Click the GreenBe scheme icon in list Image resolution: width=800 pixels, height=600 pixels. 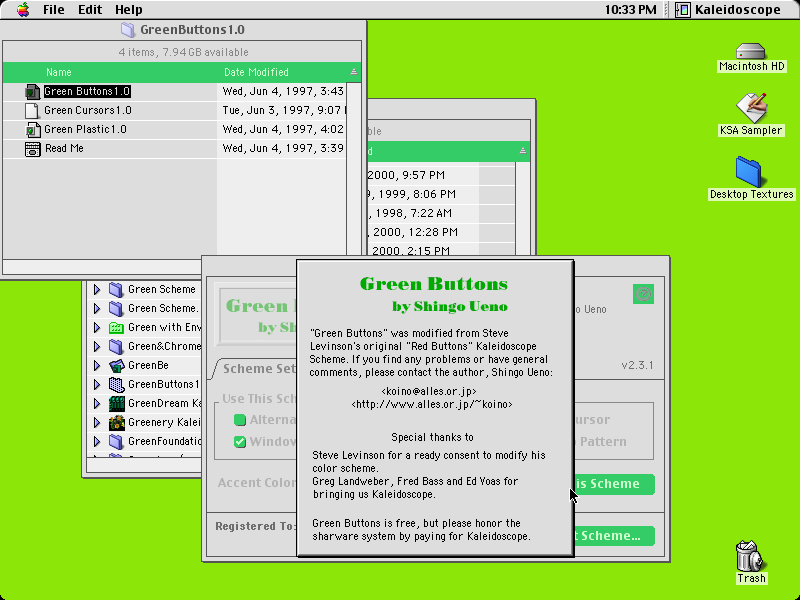(x=117, y=365)
